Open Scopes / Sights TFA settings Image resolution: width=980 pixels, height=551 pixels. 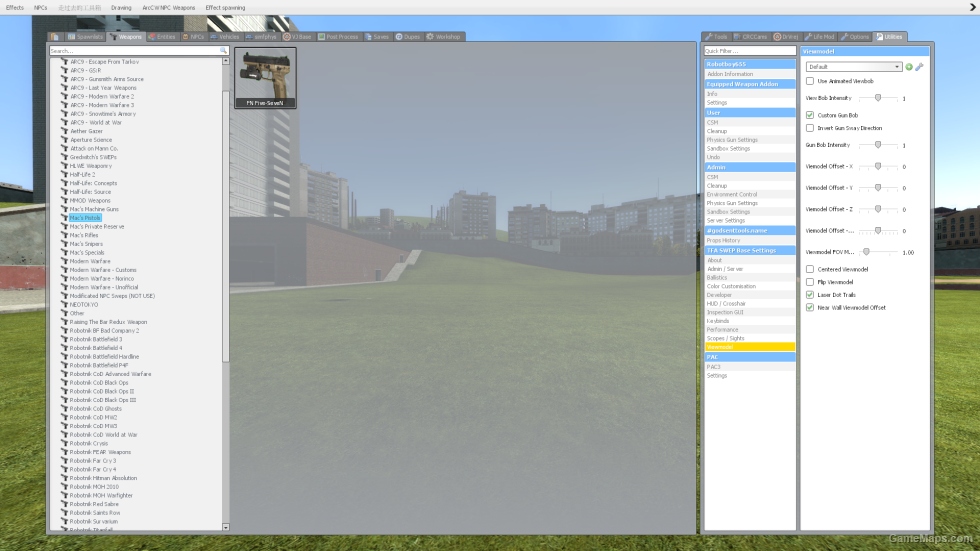[x=750, y=338]
